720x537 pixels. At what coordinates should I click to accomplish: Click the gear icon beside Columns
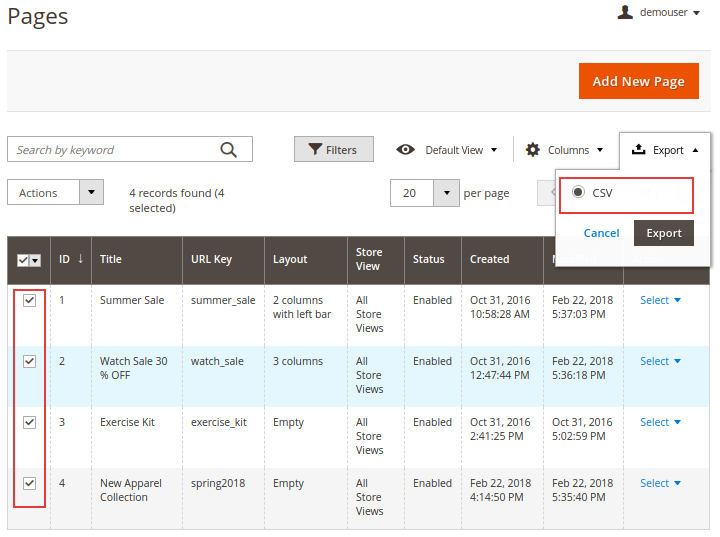pyautogui.click(x=533, y=150)
